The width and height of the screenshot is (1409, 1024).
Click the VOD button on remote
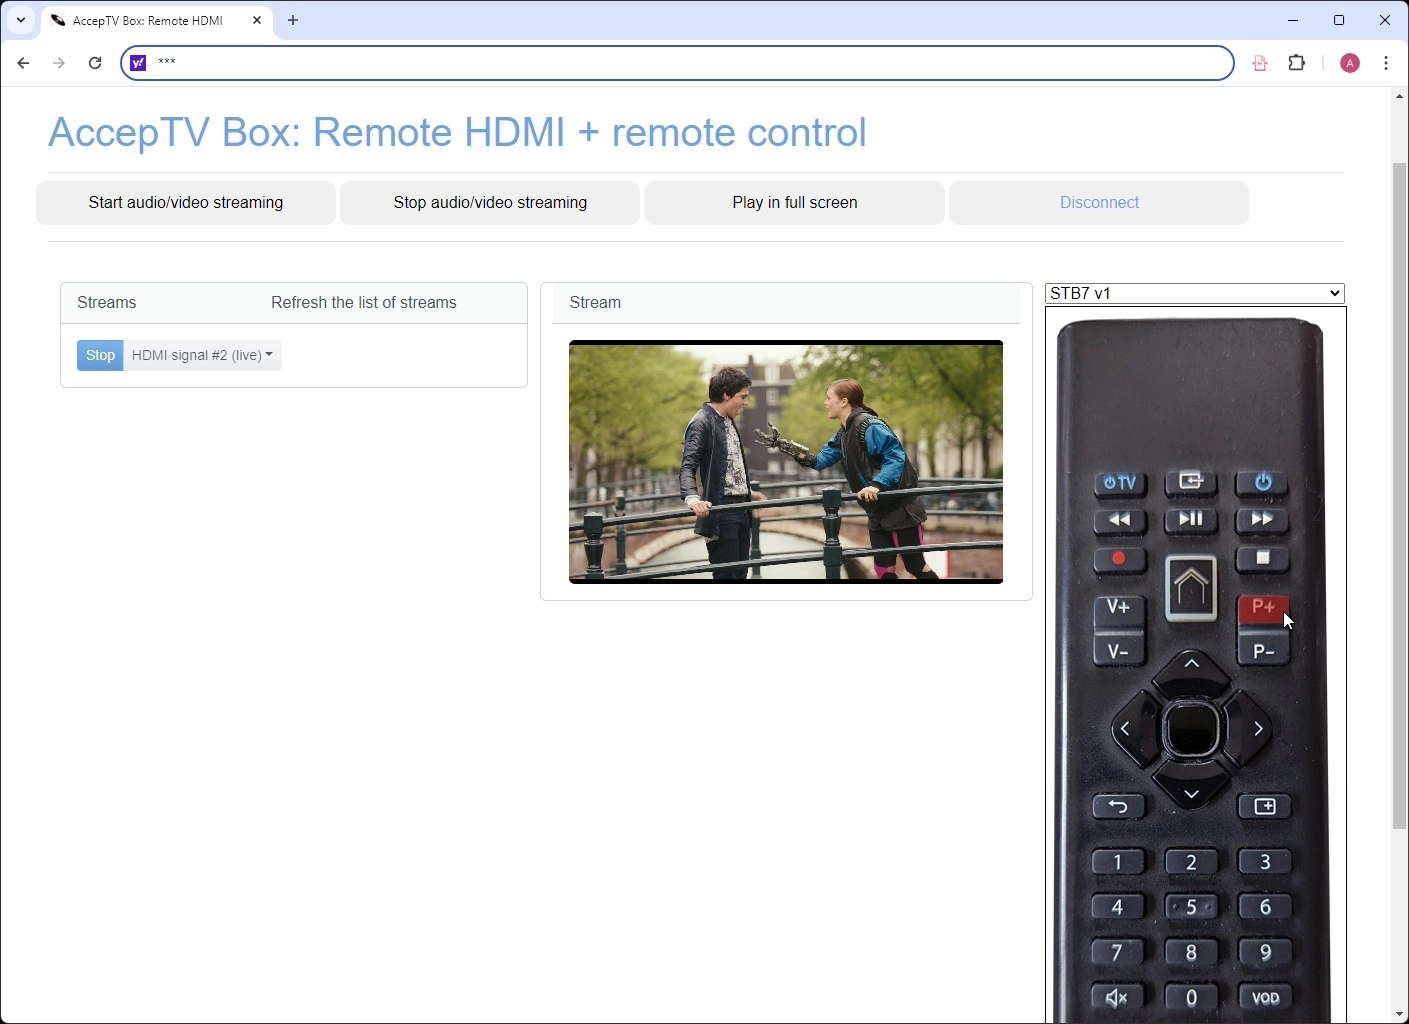tap(1265, 998)
